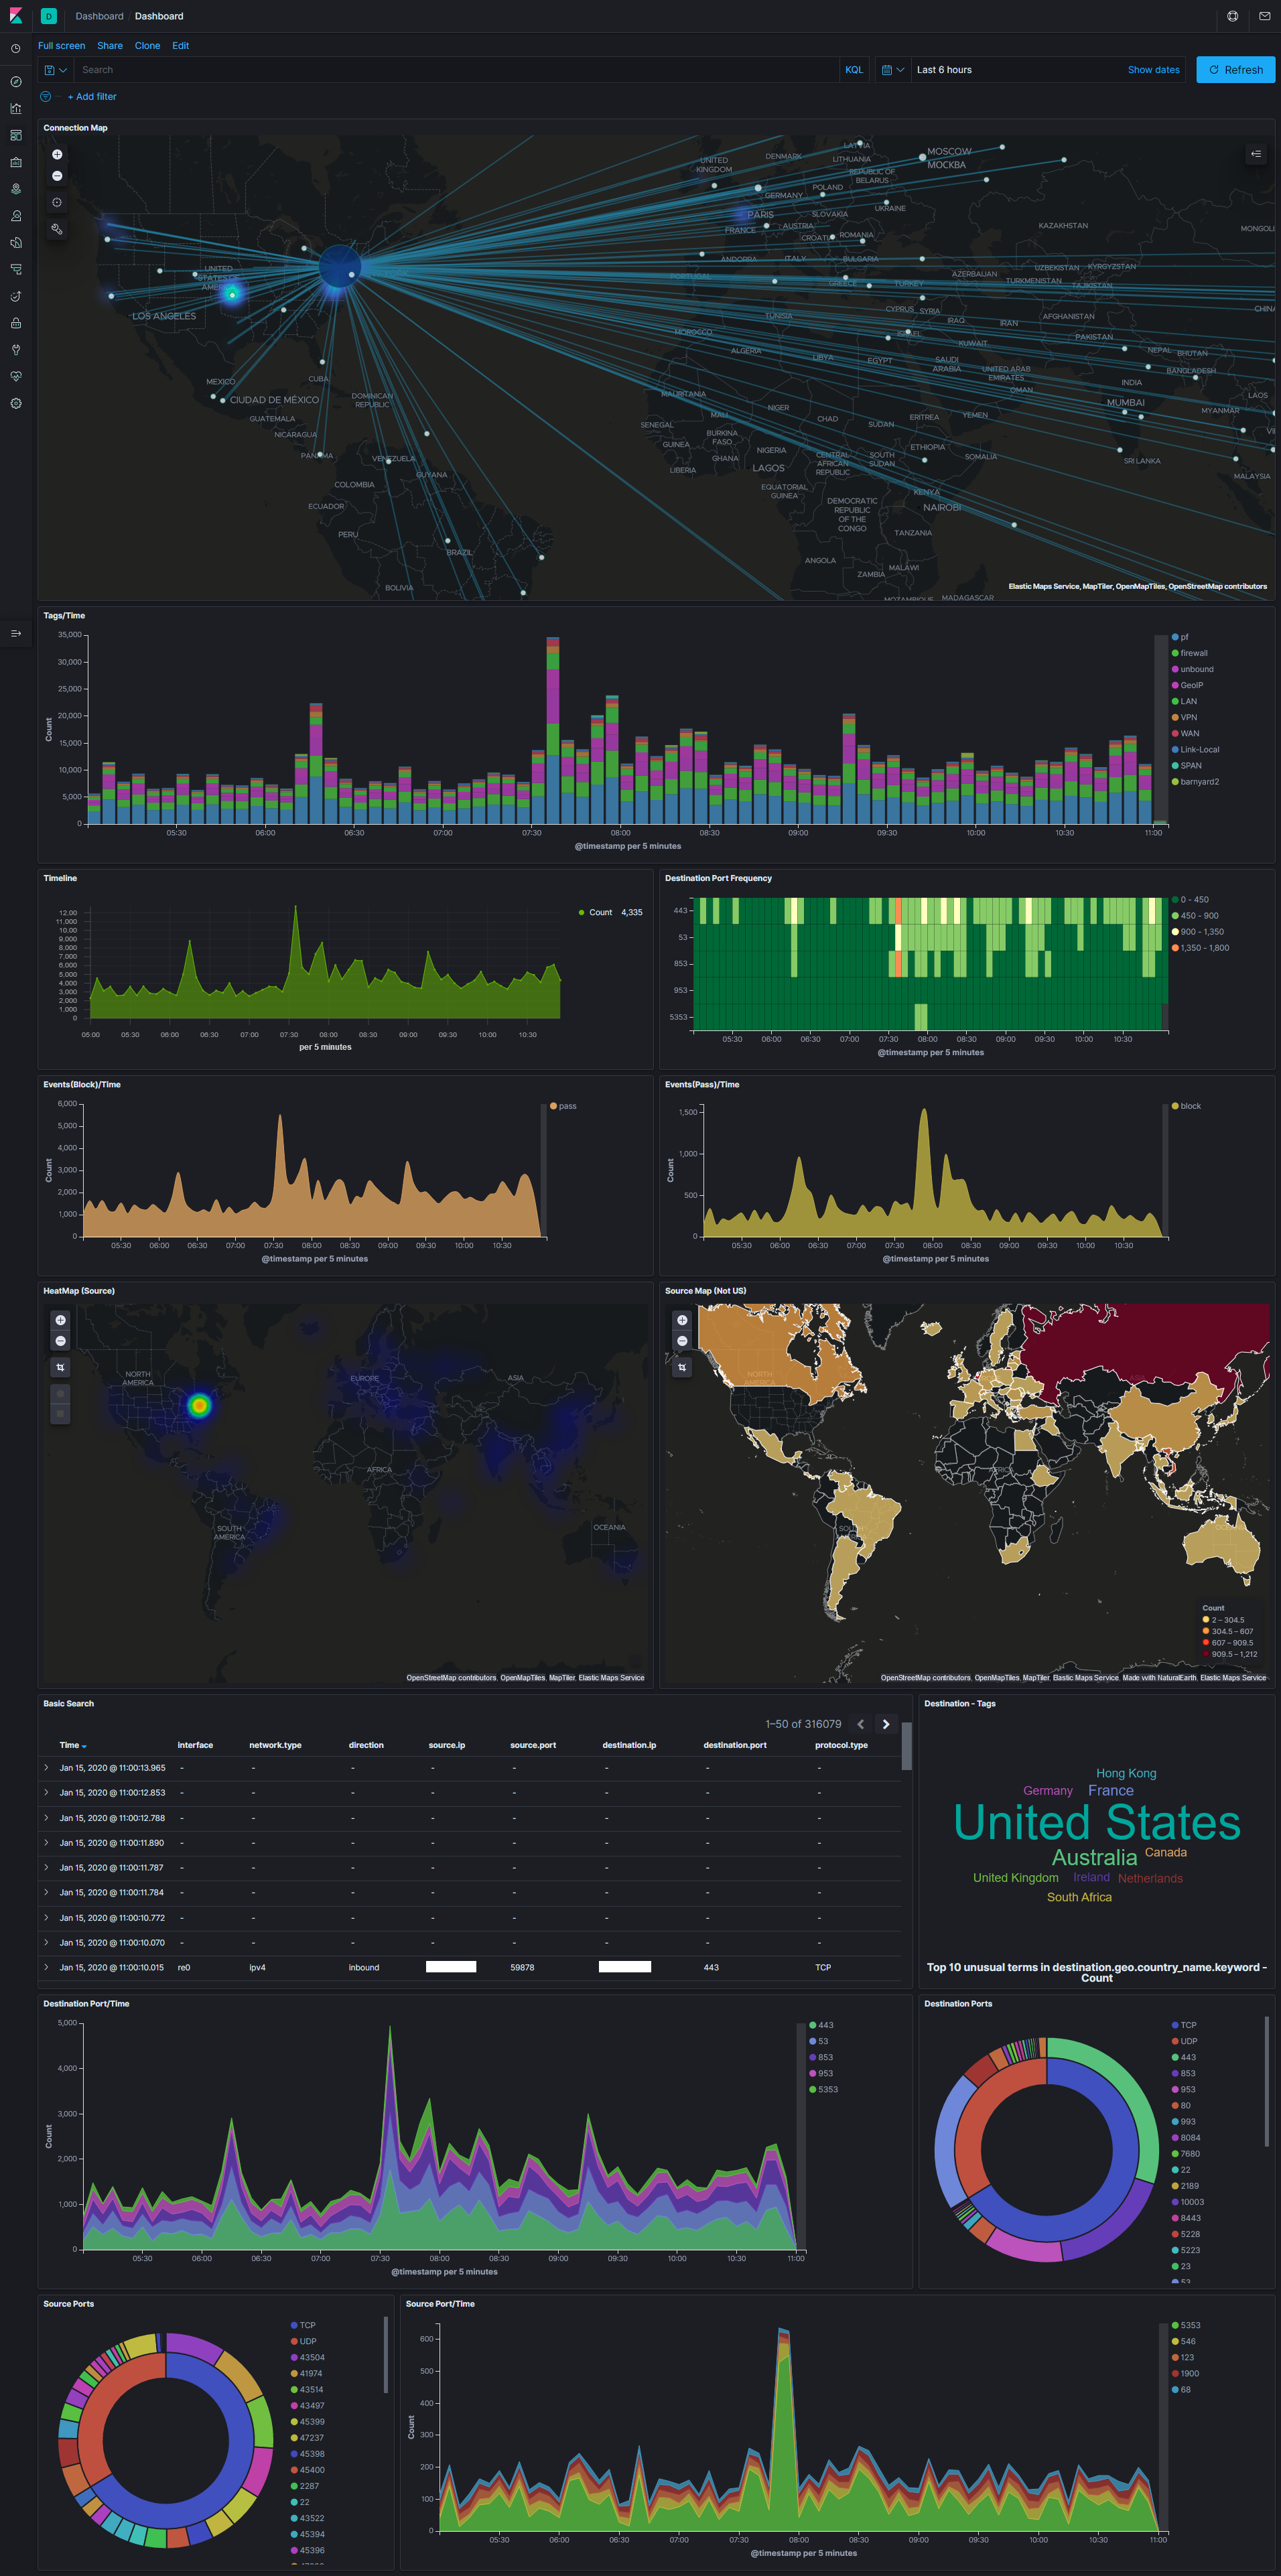Zoom in on Source Map (Not US)
1281x2576 pixels.
point(682,1320)
